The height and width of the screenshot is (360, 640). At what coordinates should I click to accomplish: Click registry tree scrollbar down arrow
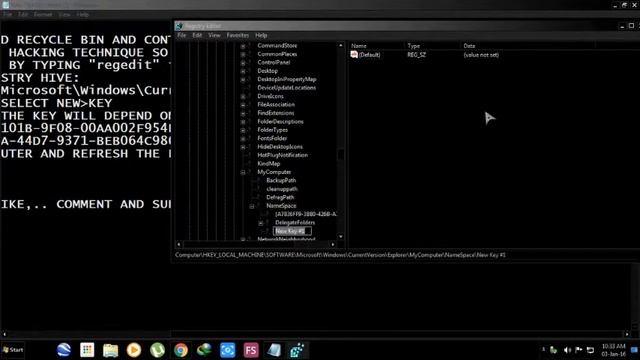[341, 236]
